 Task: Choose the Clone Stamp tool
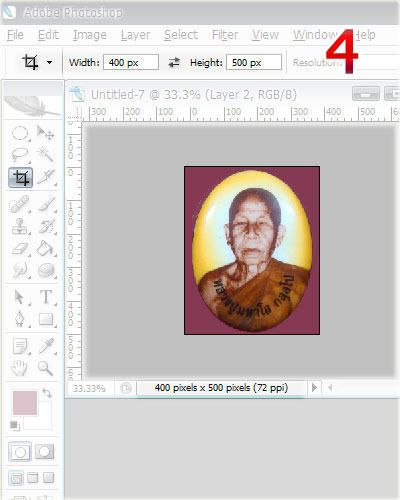pyautogui.click(x=19, y=227)
